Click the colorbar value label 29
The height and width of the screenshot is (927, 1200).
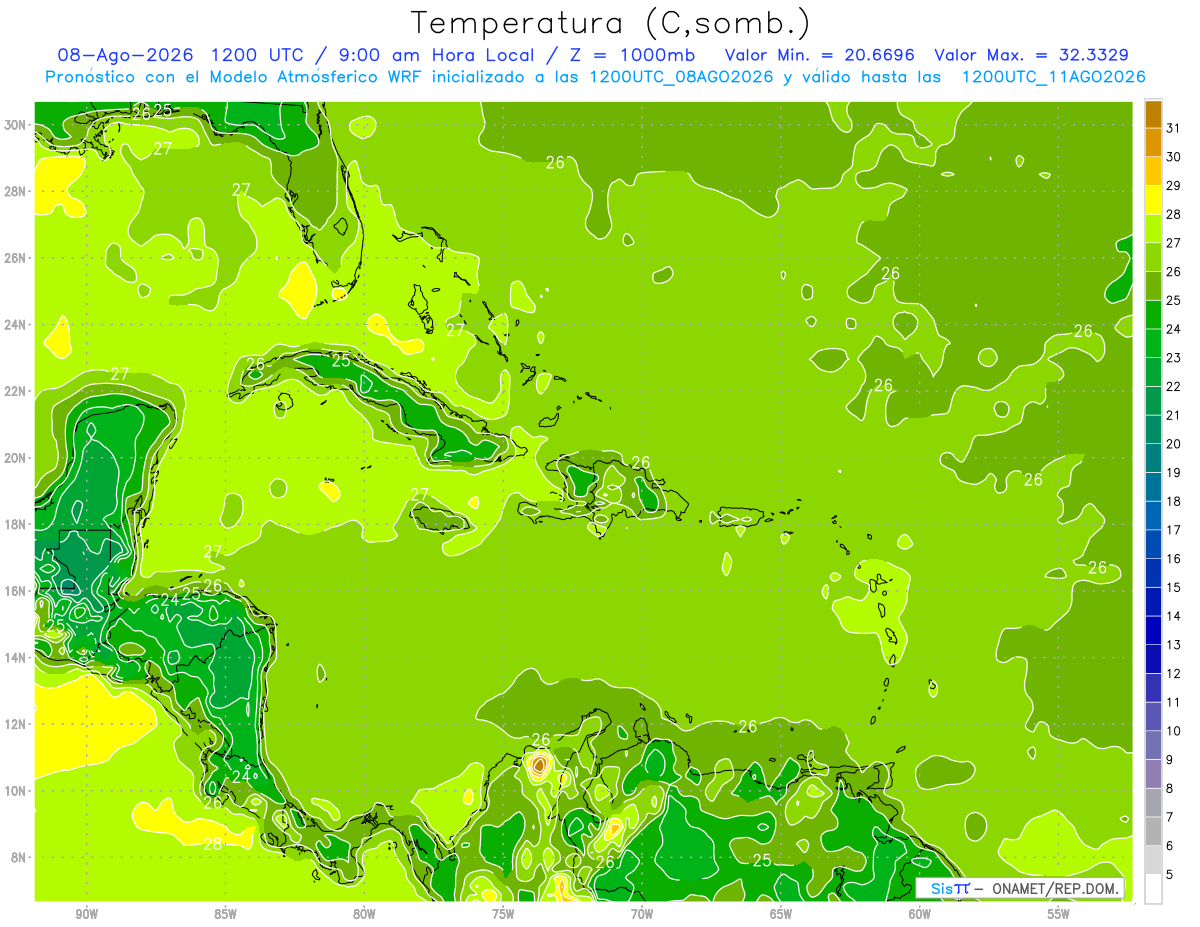click(x=1174, y=185)
